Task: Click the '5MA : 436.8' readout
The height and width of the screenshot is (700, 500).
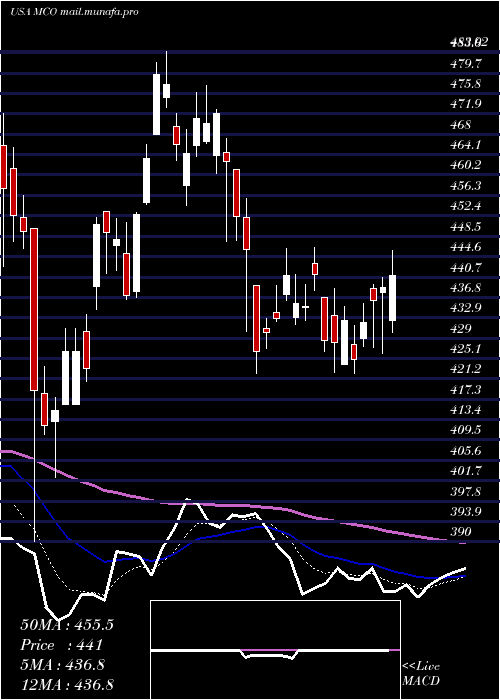Action: (x=62, y=665)
